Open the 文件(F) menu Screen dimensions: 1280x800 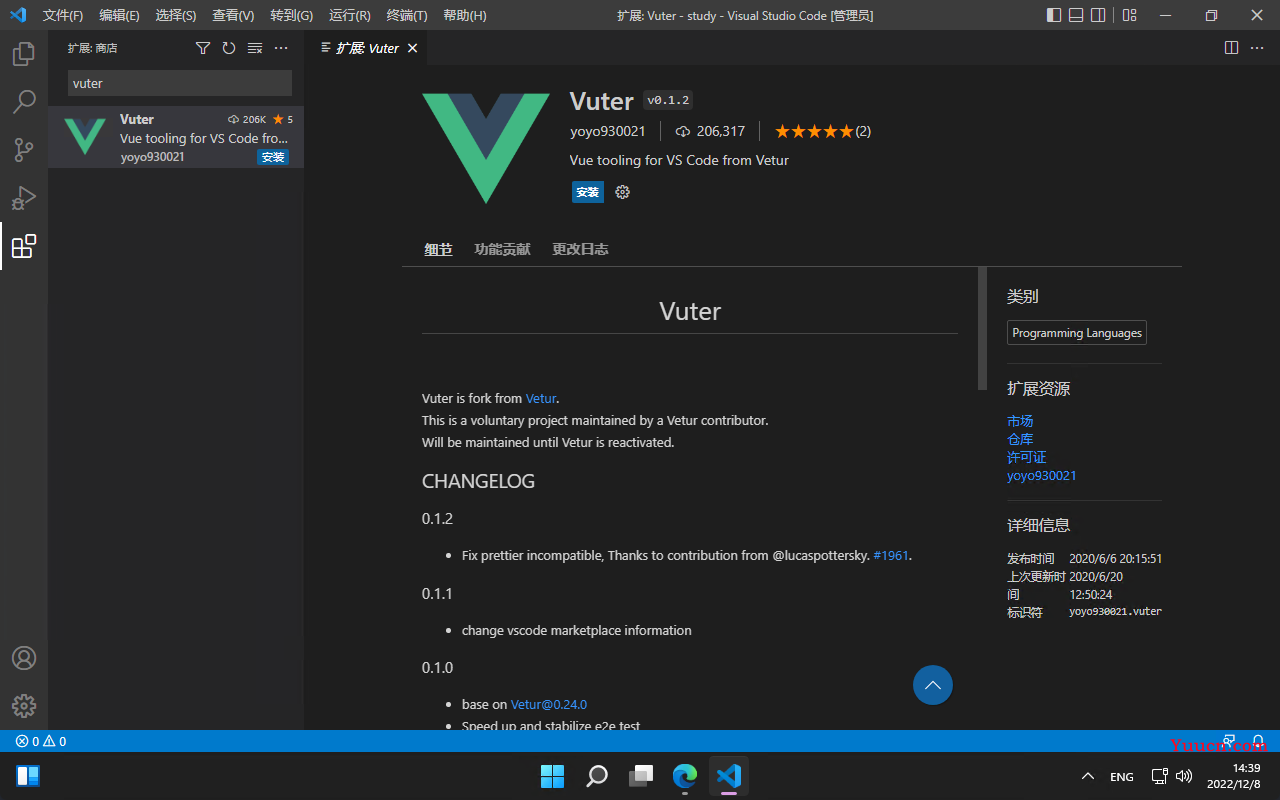click(63, 15)
